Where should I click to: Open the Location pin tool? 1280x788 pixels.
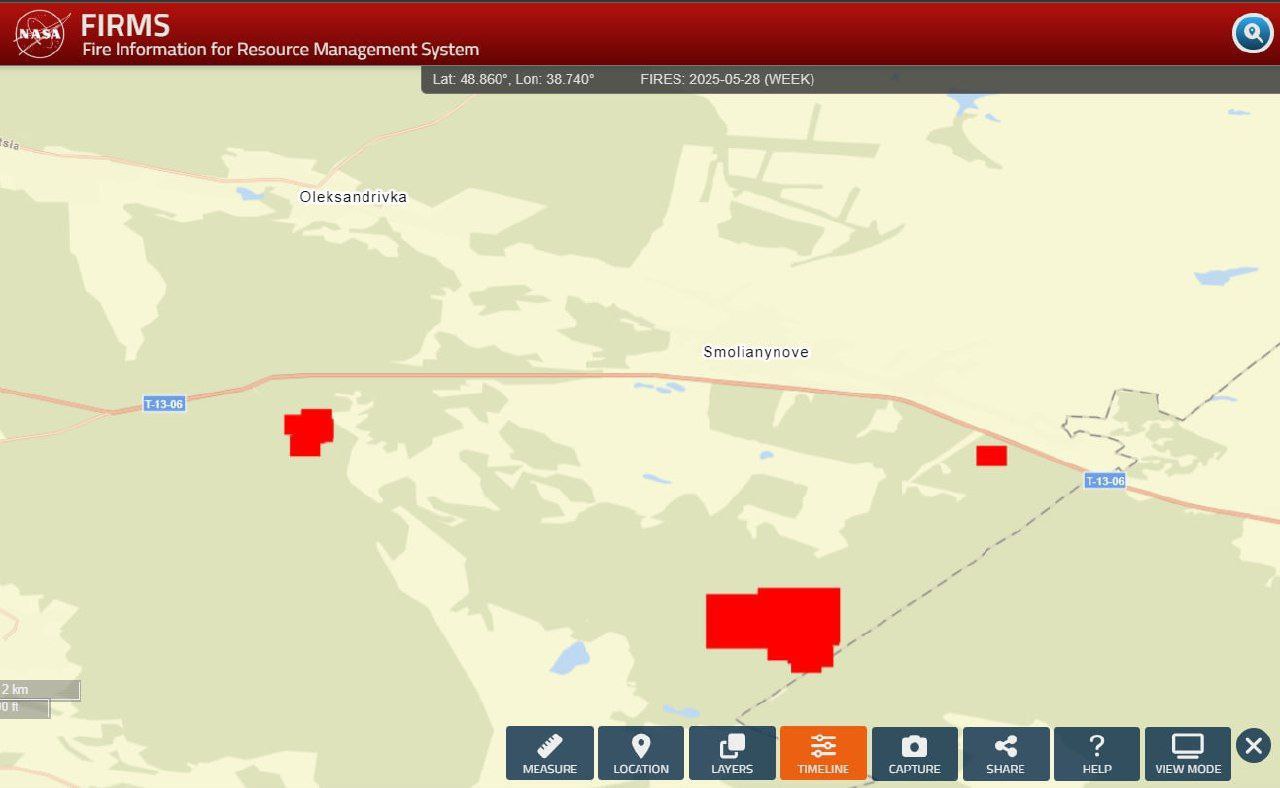(641, 753)
